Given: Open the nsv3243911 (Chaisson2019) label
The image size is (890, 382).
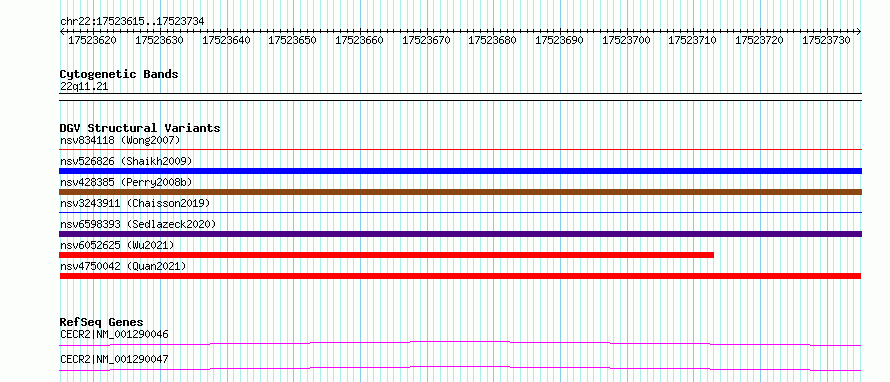Looking at the screenshot, I should point(135,203).
